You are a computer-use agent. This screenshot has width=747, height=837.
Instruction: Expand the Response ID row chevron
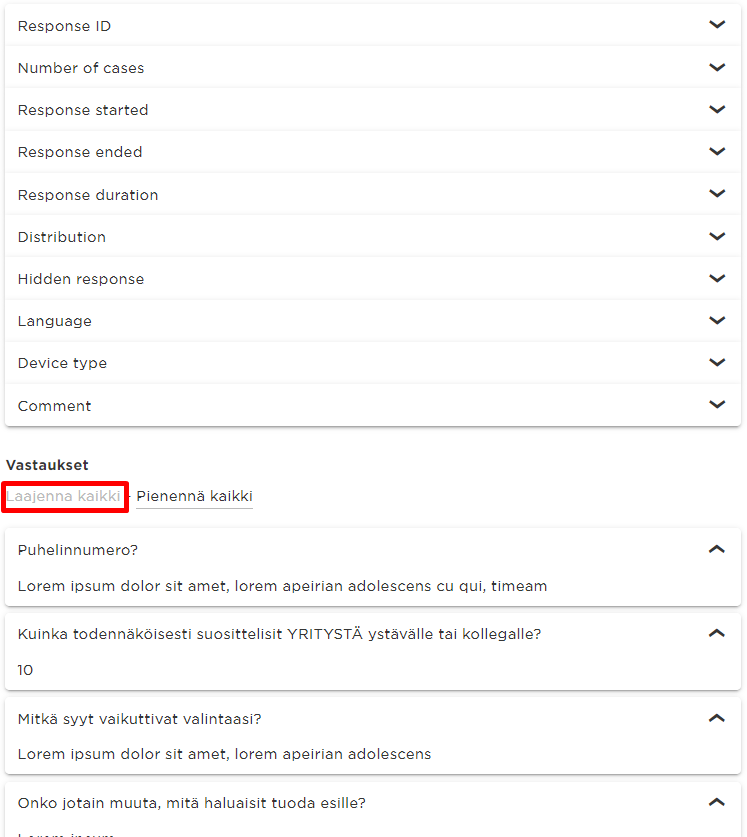click(717, 25)
